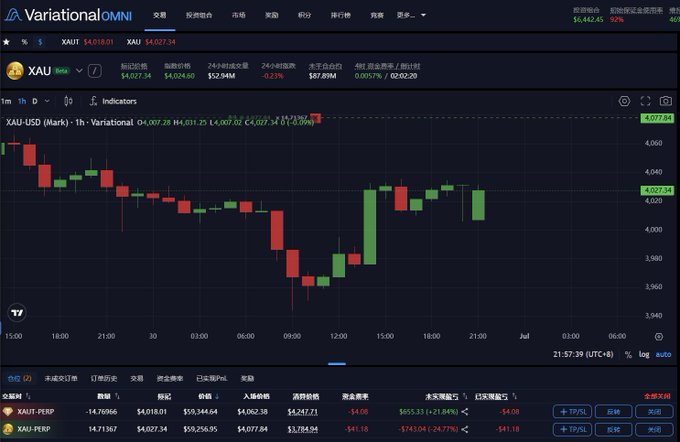Screen dimensions: 680x442
Task: Select the 1h chart interval
Action: point(22,101)
